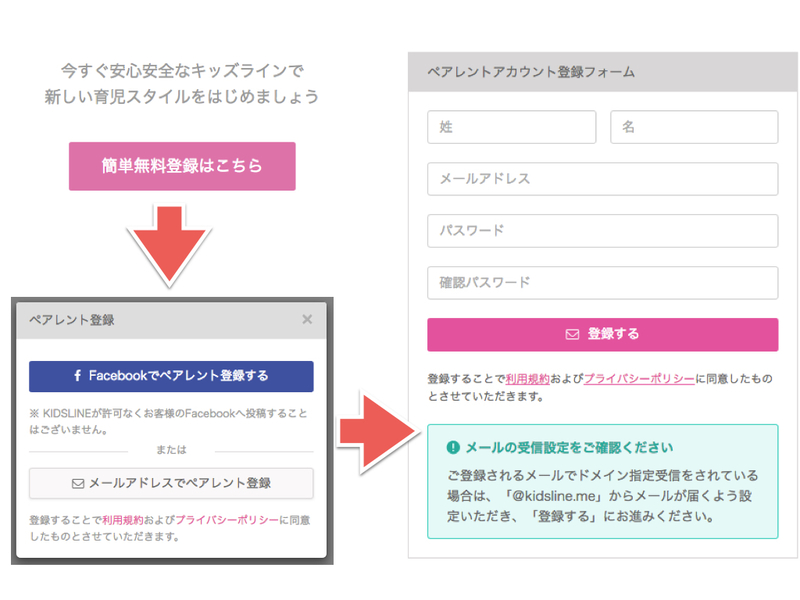Choose Facebookでペアレント登録する

coord(171,377)
